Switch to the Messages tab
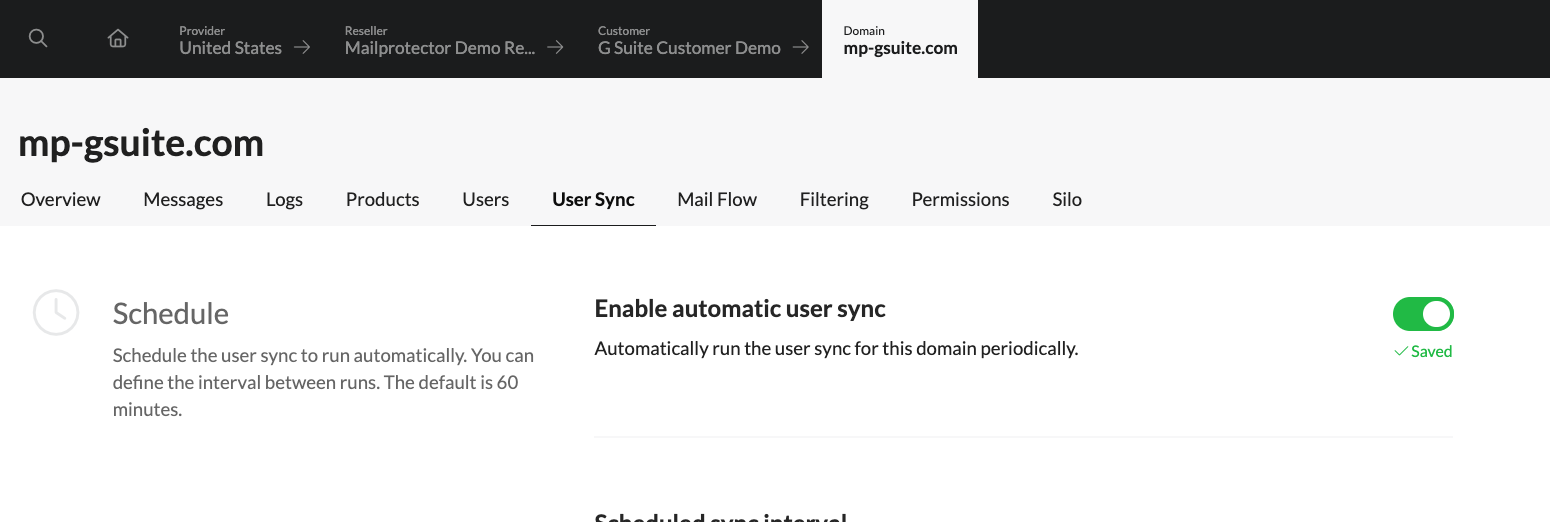 (183, 199)
